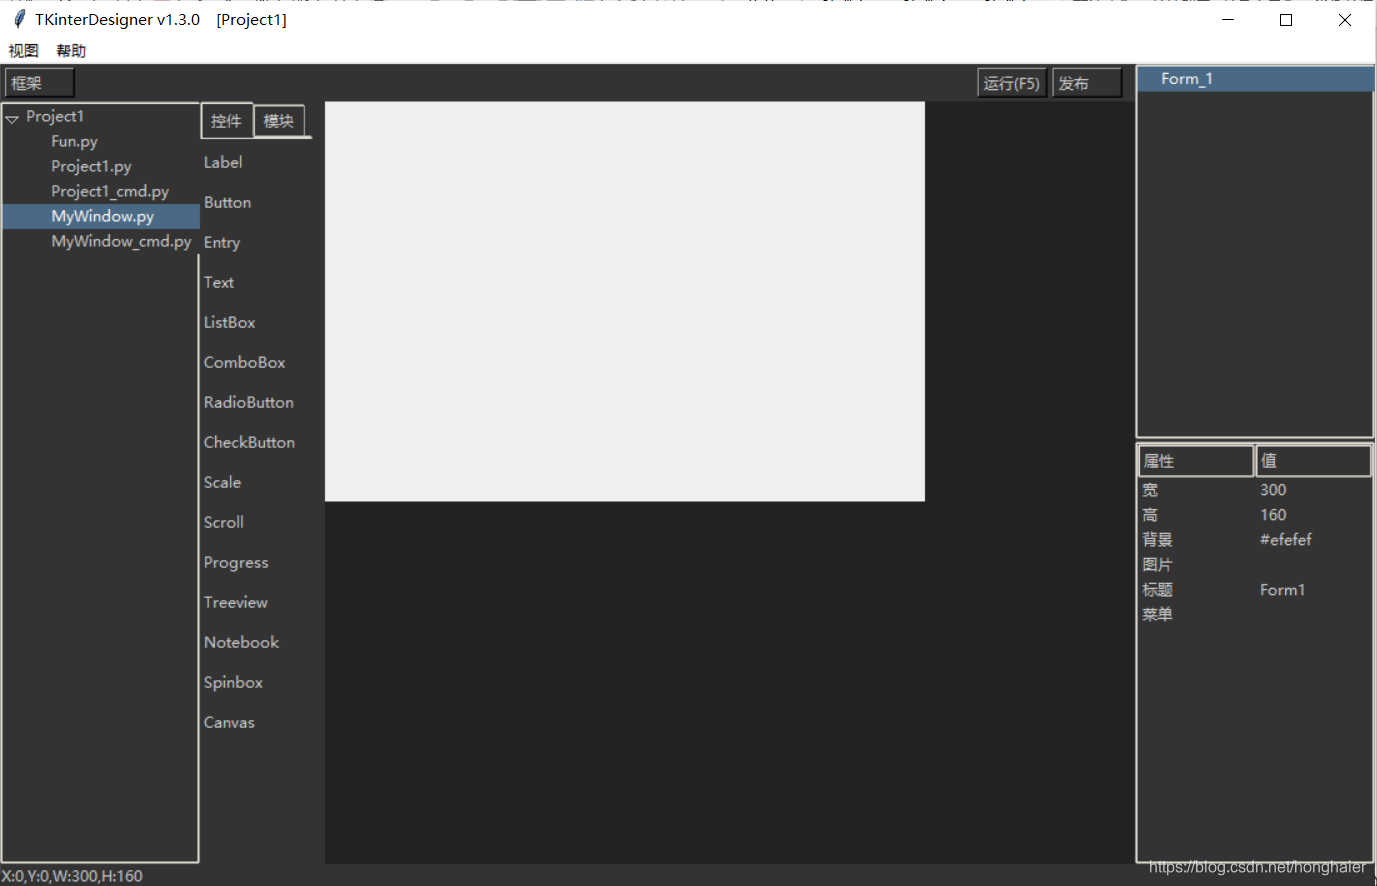Click the light gray form design canvas
The width and height of the screenshot is (1377, 886).
pyautogui.click(x=625, y=301)
